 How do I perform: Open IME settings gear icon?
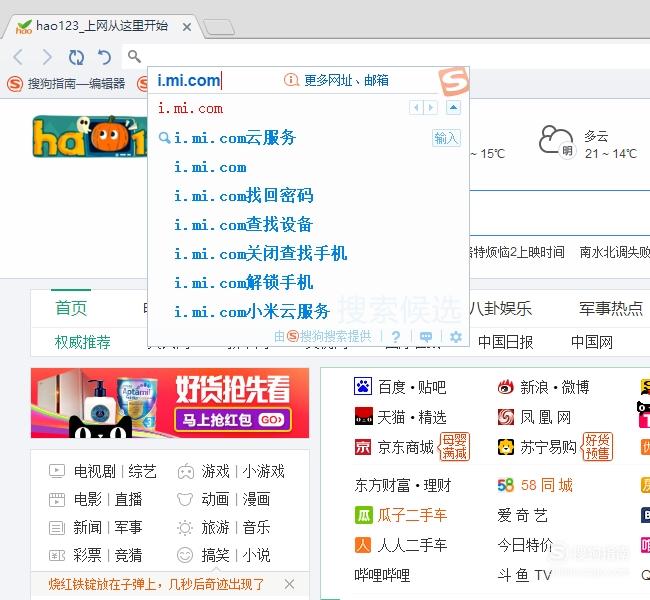click(456, 337)
